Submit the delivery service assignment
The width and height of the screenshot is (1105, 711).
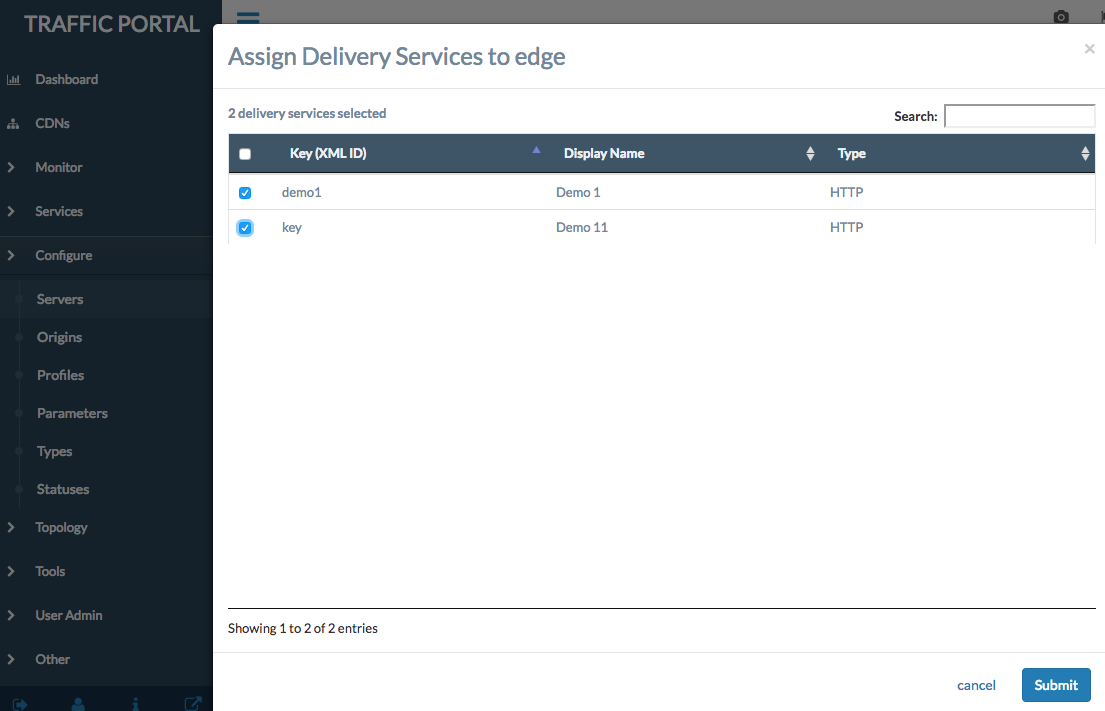point(1056,685)
